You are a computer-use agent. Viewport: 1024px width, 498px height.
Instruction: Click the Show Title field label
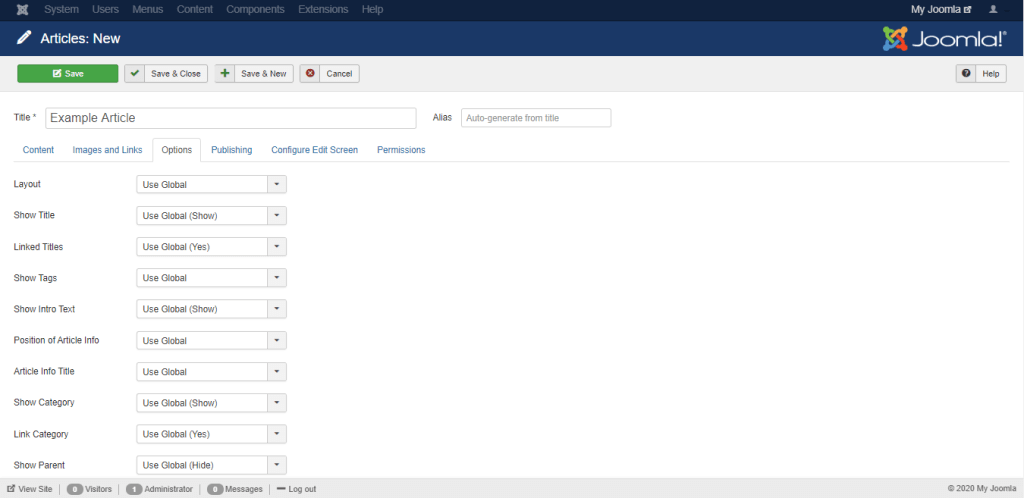(x=33, y=215)
